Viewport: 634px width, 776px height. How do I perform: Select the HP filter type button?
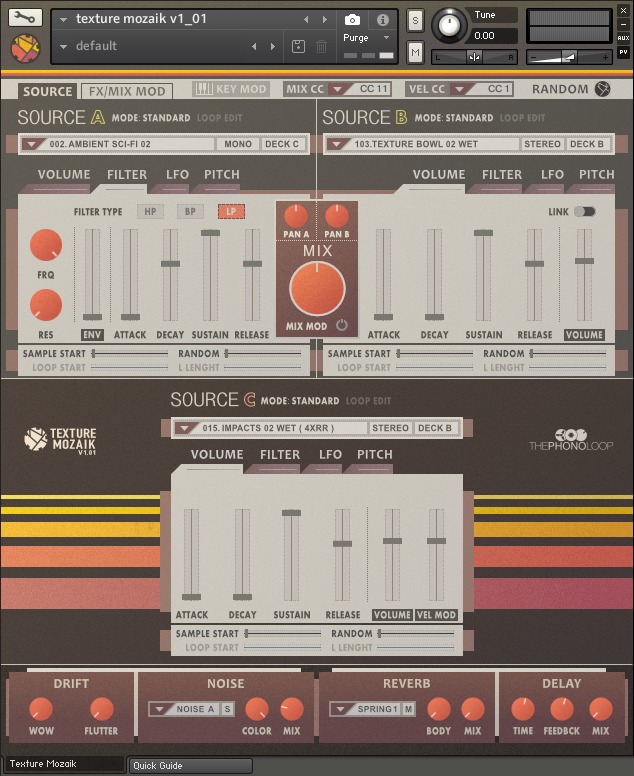click(150, 212)
